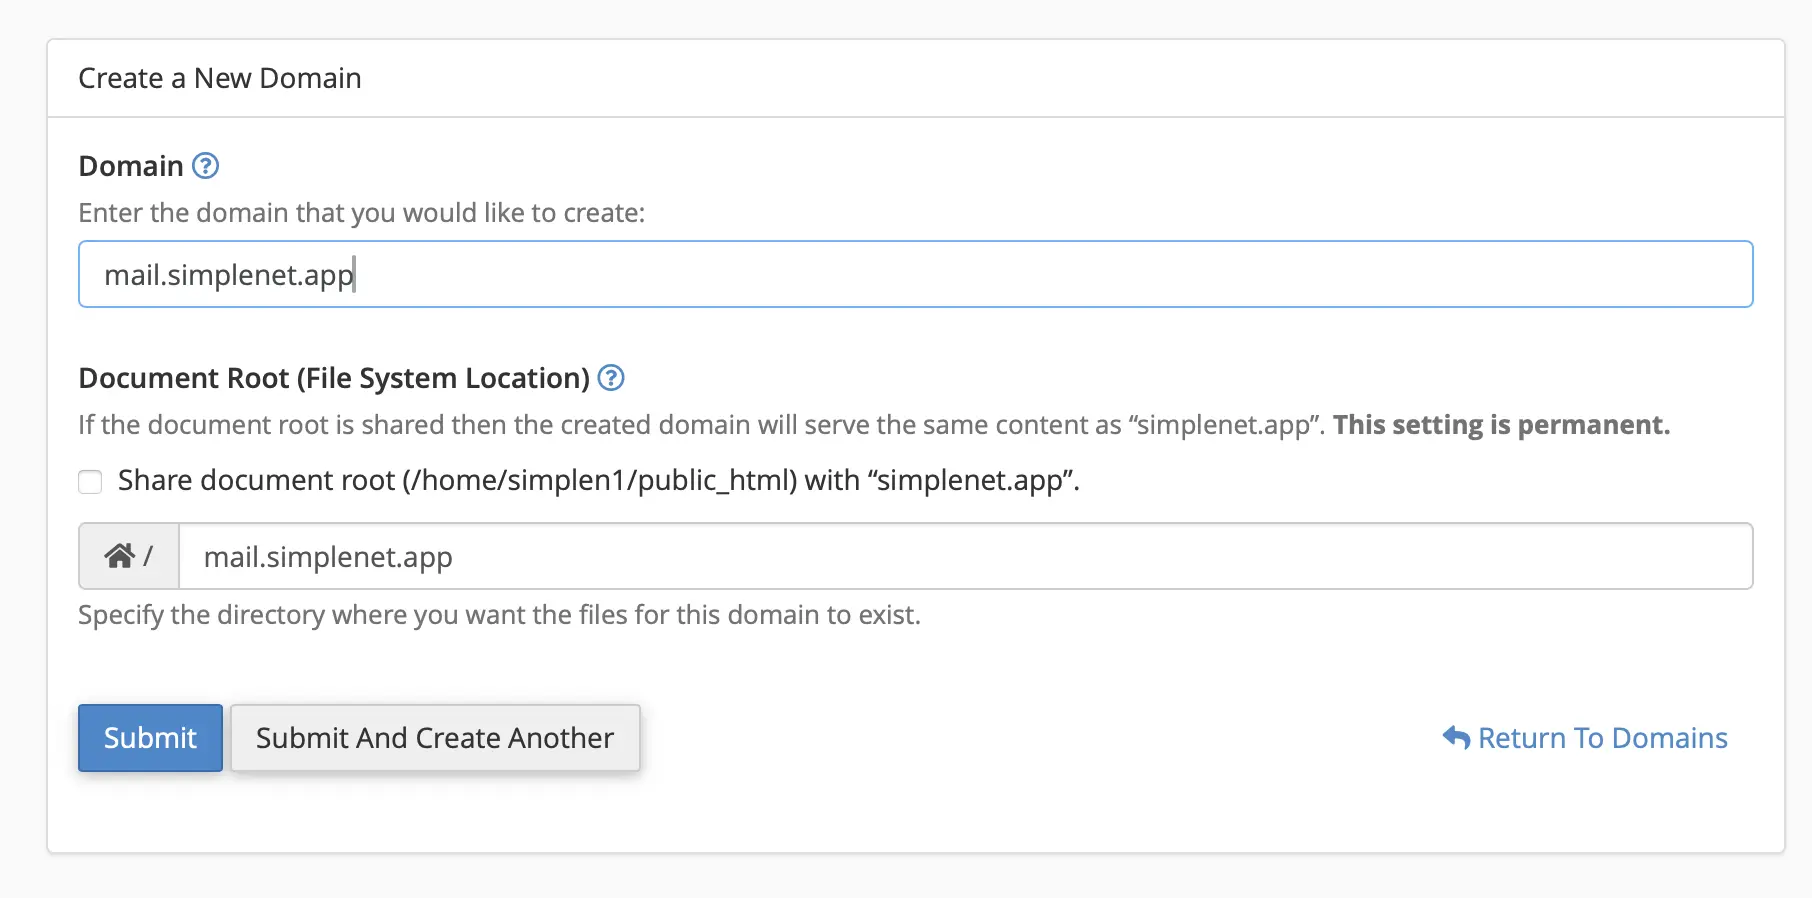Click the return arrow icon beside Return To Domains
The width and height of the screenshot is (1812, 898).
[1456, 738]
